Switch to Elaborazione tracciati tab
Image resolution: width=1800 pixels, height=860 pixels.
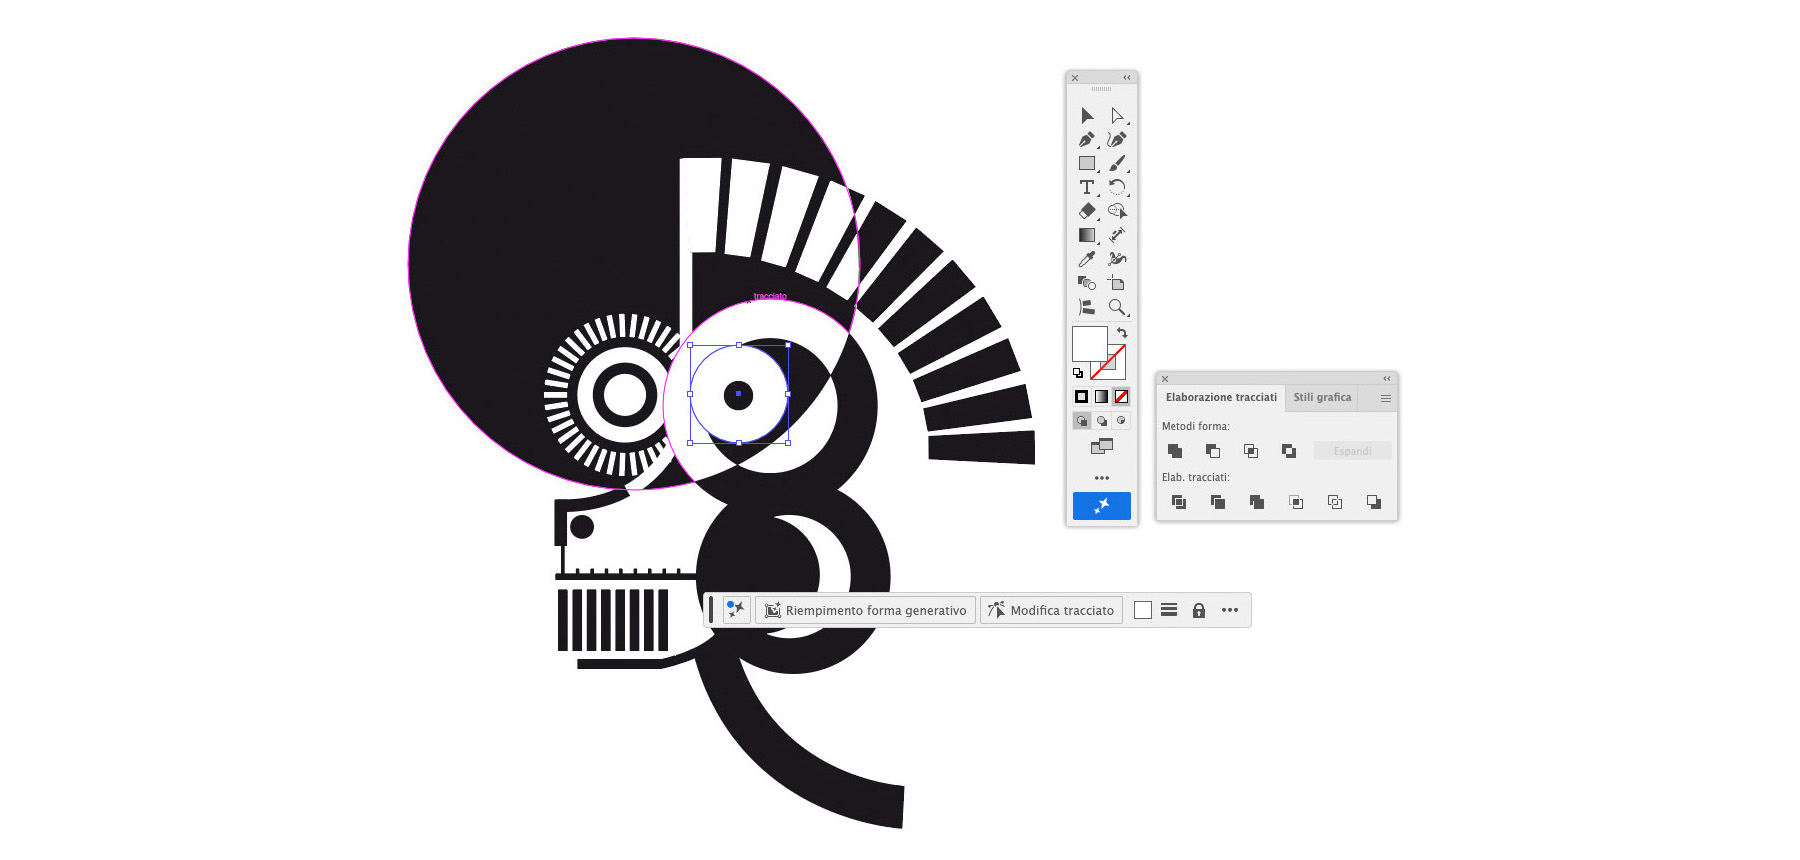(1221, 397)
